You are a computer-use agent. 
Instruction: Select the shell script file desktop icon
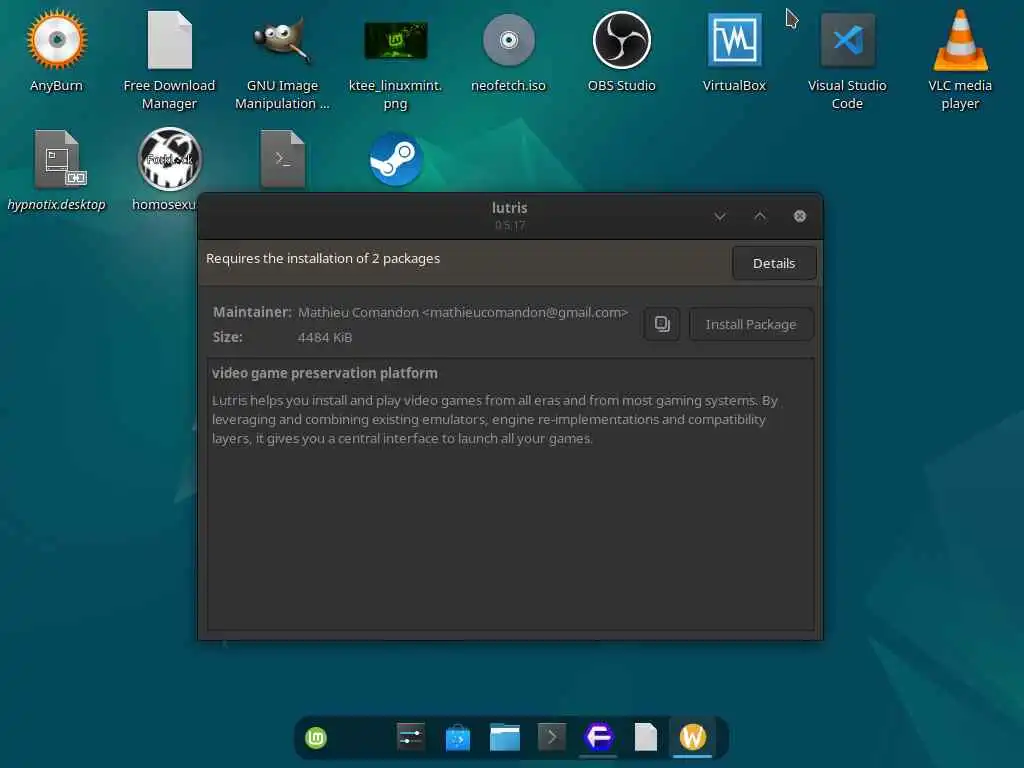[283, 159]
